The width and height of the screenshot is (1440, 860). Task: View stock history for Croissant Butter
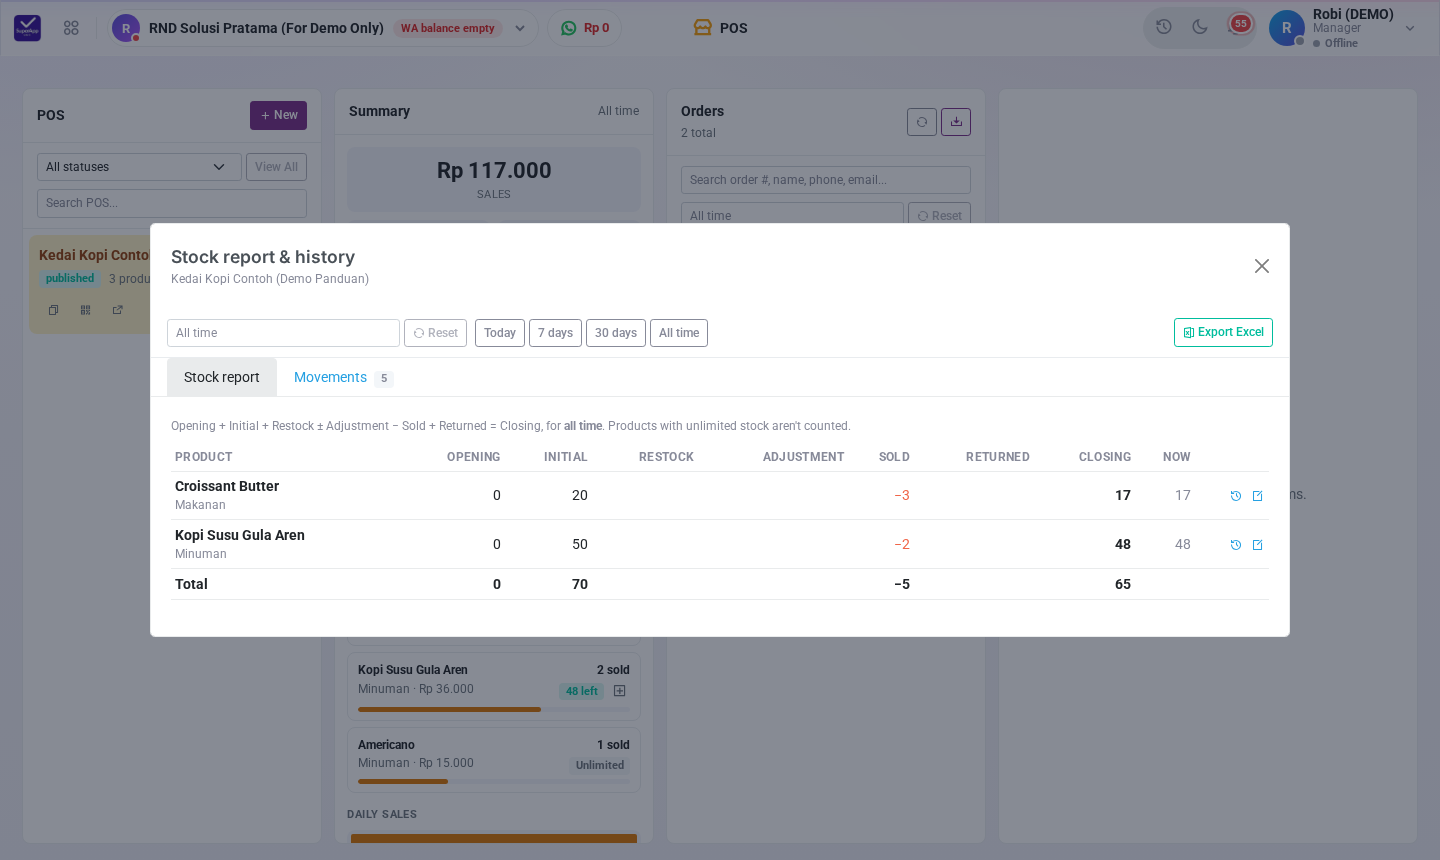click(1236, 496)
